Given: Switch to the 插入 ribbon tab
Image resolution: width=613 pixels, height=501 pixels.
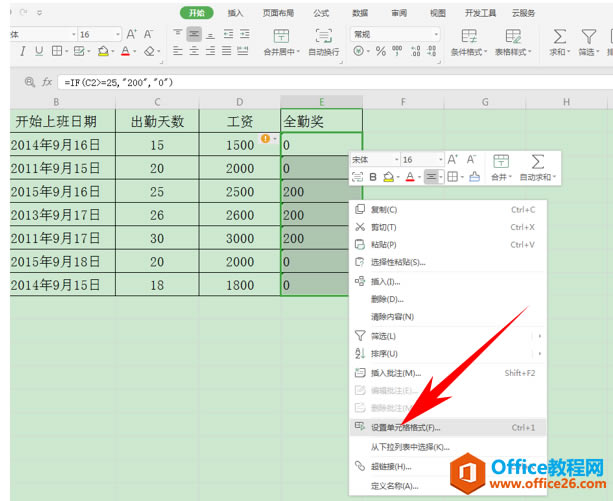Looking at the screenshot, I should point(235,13).
